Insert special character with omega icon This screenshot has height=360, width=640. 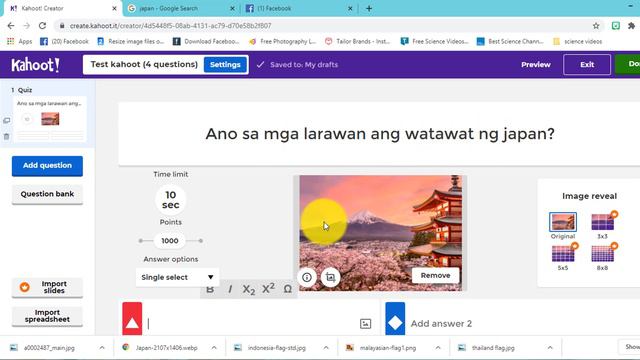[x=288, y=289]
